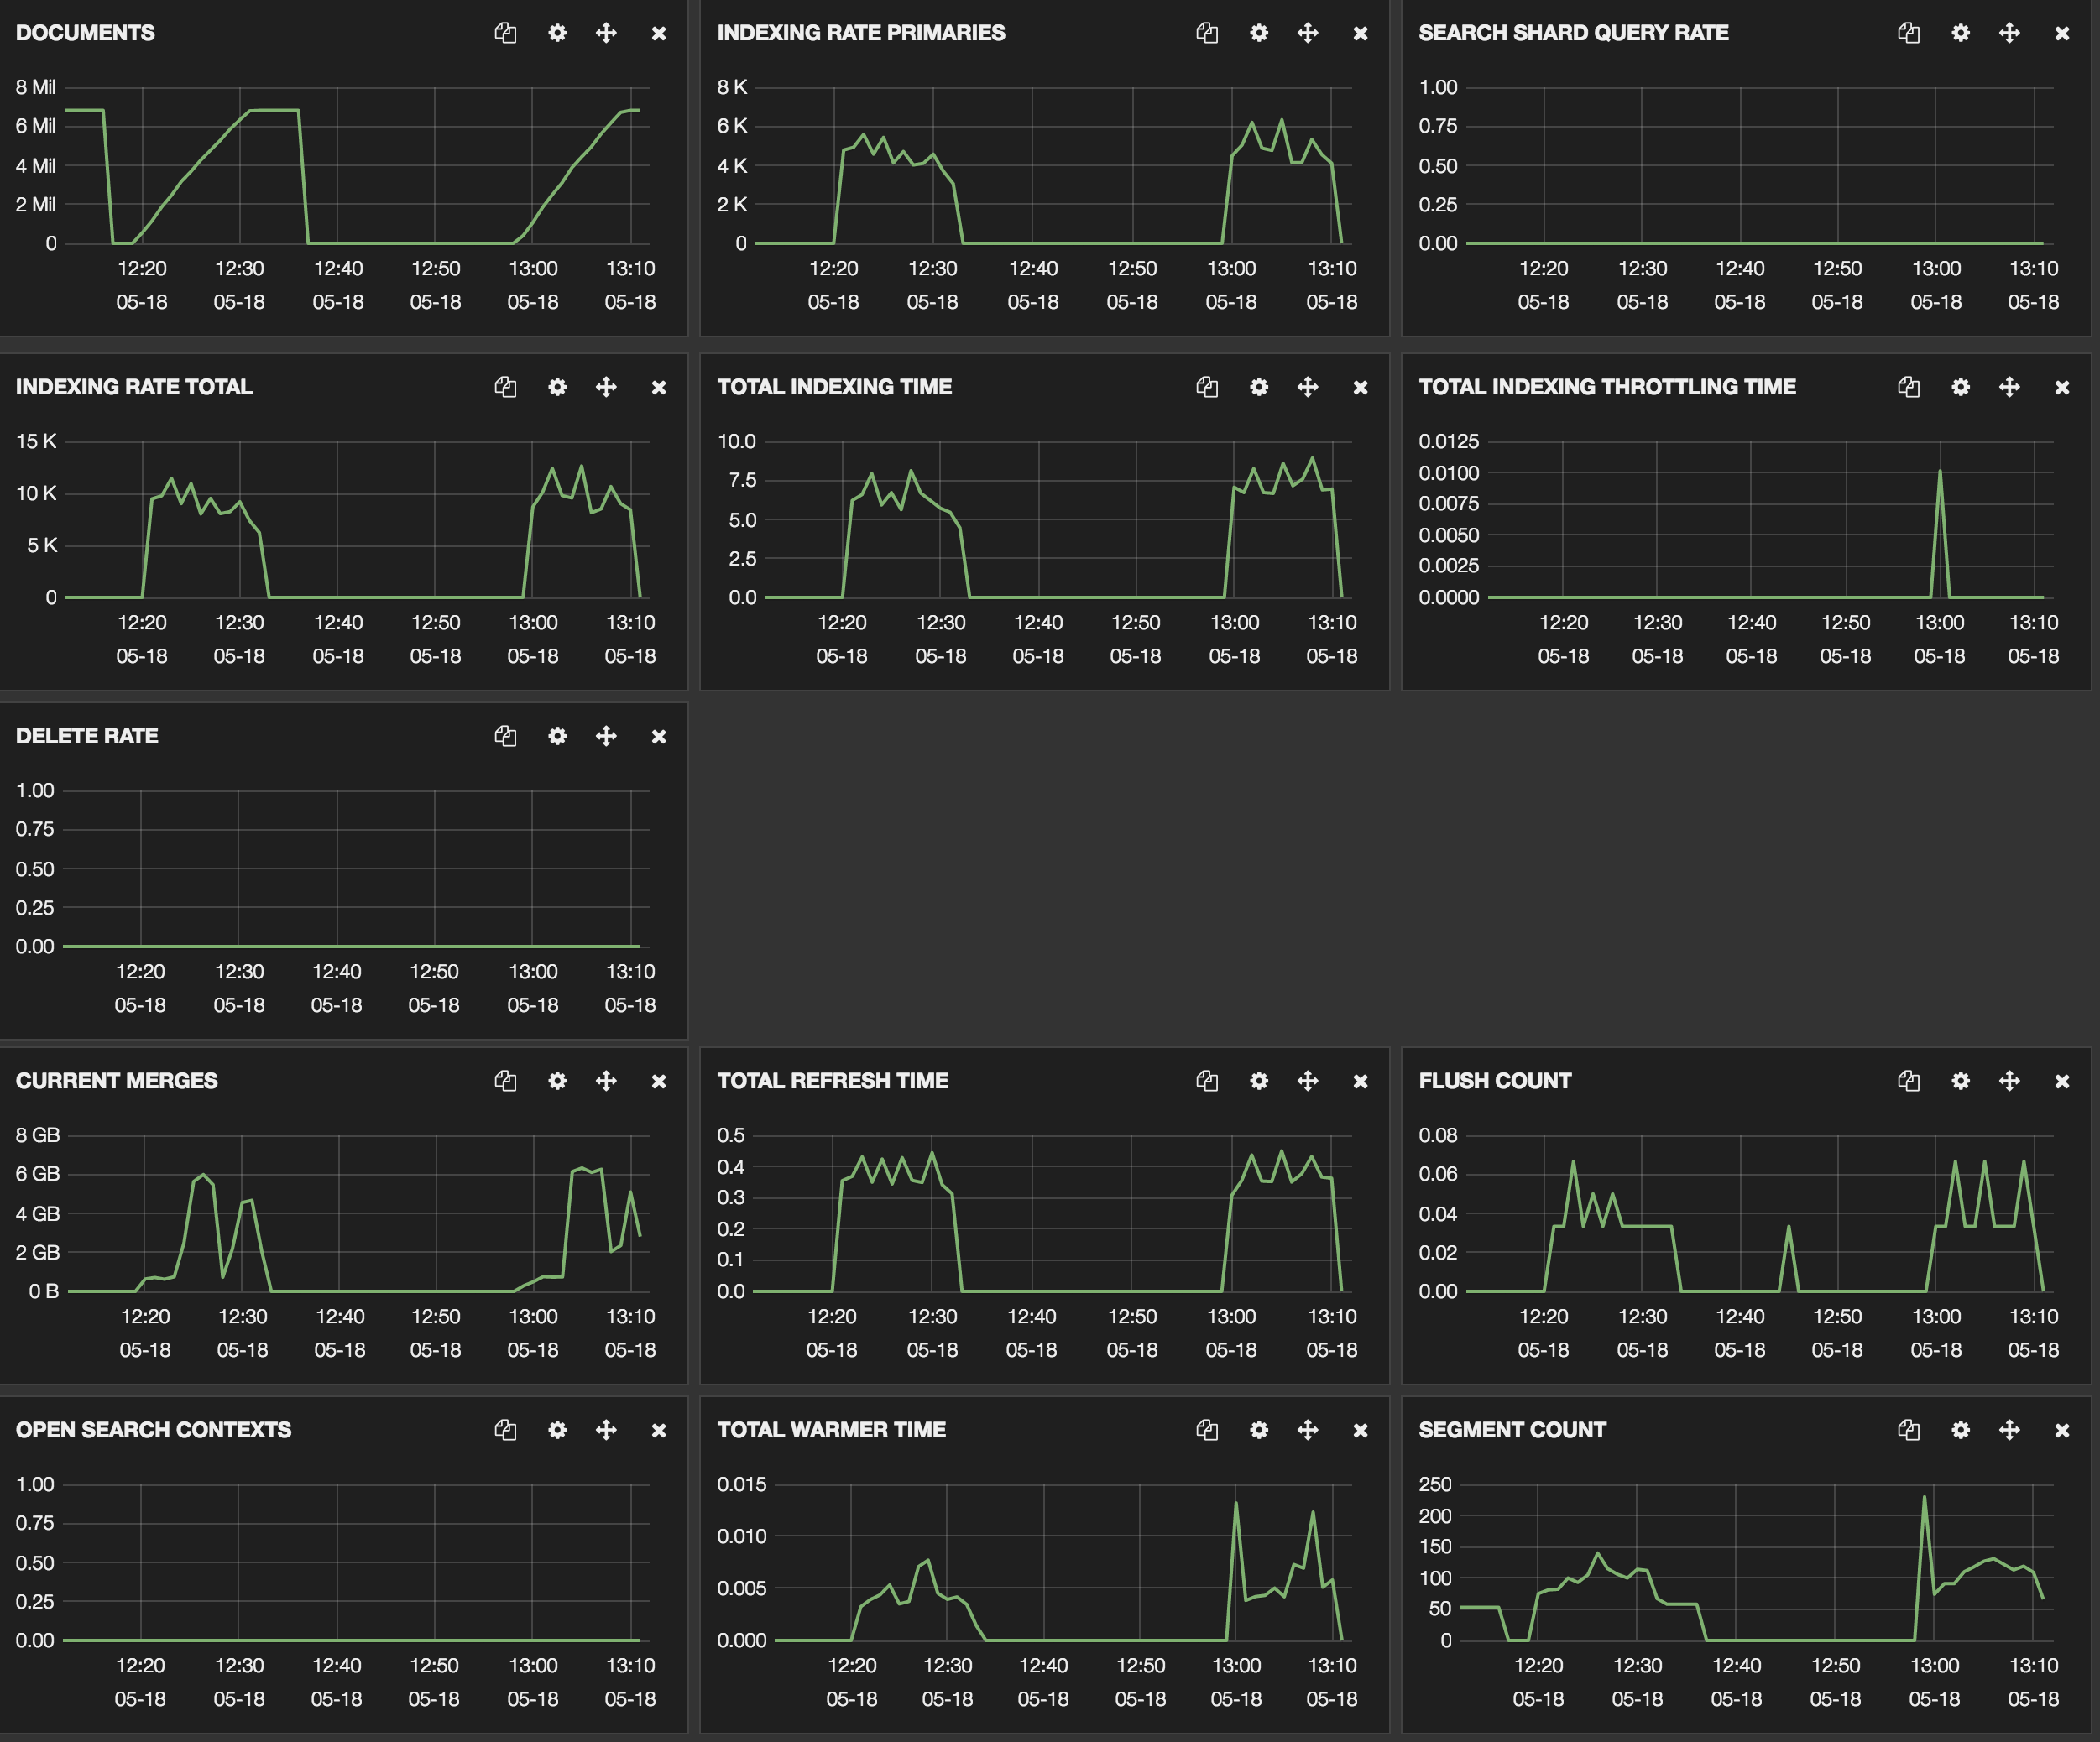Viewport: 2100px width, 1742px height.
Task: Click the Documents panel title
Action: [x=85, y=33]
